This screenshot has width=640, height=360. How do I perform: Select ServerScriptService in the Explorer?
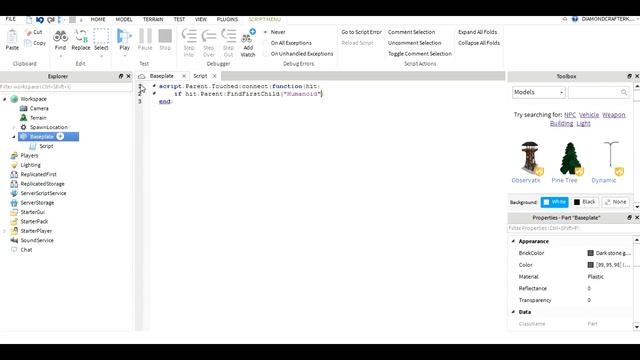point(43,193)
